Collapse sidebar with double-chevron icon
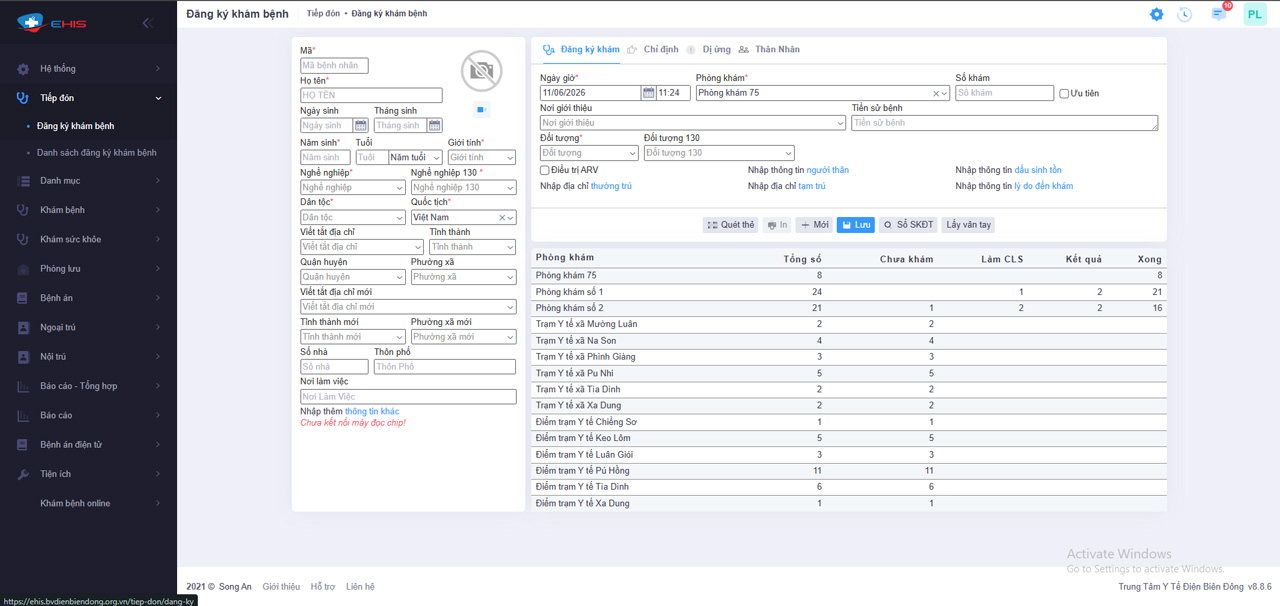 [147, 22]
